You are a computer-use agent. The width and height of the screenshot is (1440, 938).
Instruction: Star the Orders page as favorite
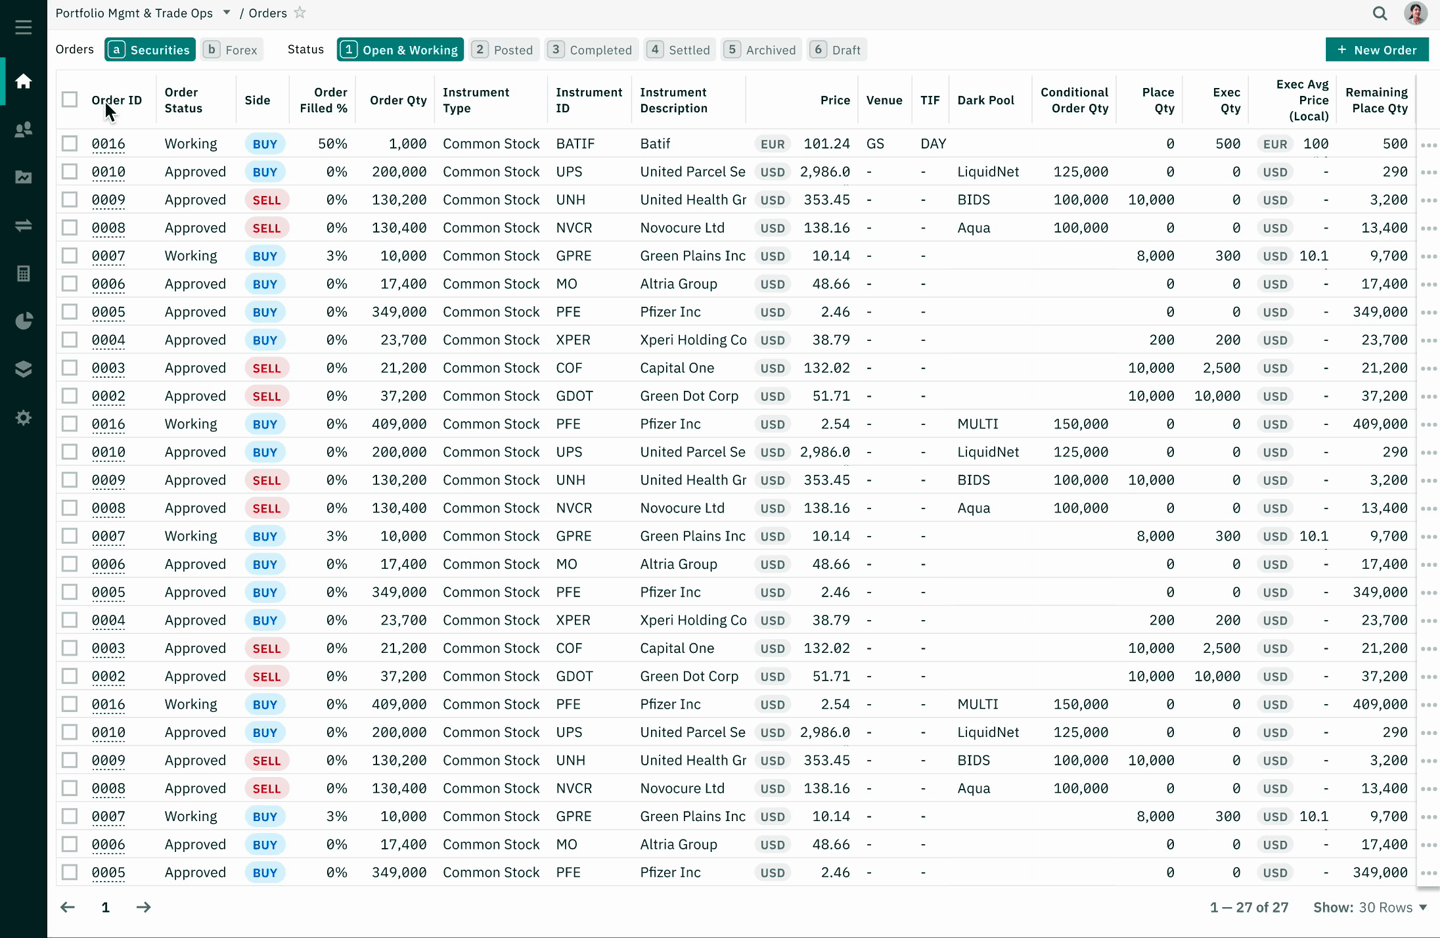[300, 13]
